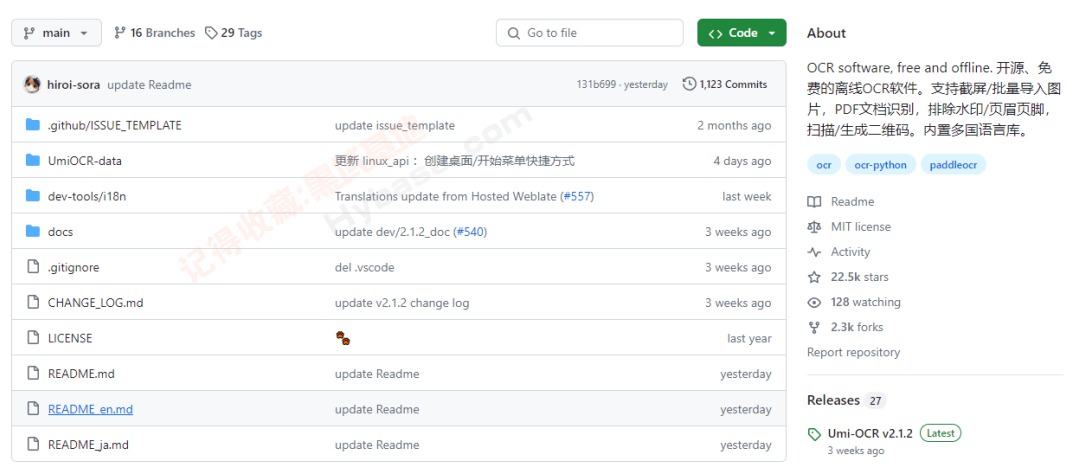View the 2.3k forks list
This screenshot has width=1072, height=468.
(857, 327)
